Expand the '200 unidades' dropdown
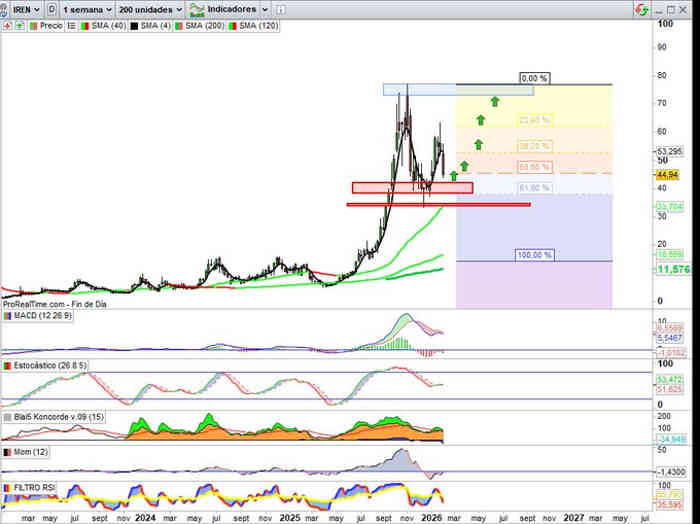The height and width of the screenshot is (524, 700). click(150, 8)
